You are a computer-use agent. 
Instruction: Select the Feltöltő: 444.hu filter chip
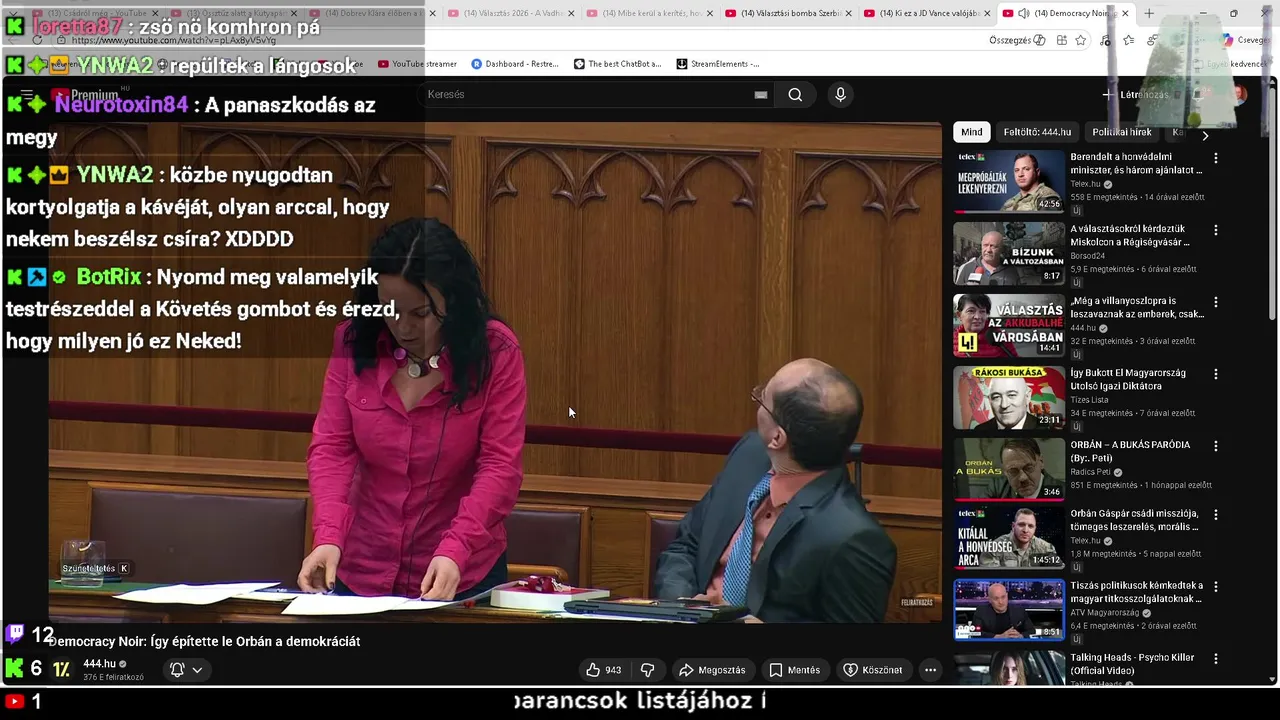pyautogui.click(x=1037, y=132)
